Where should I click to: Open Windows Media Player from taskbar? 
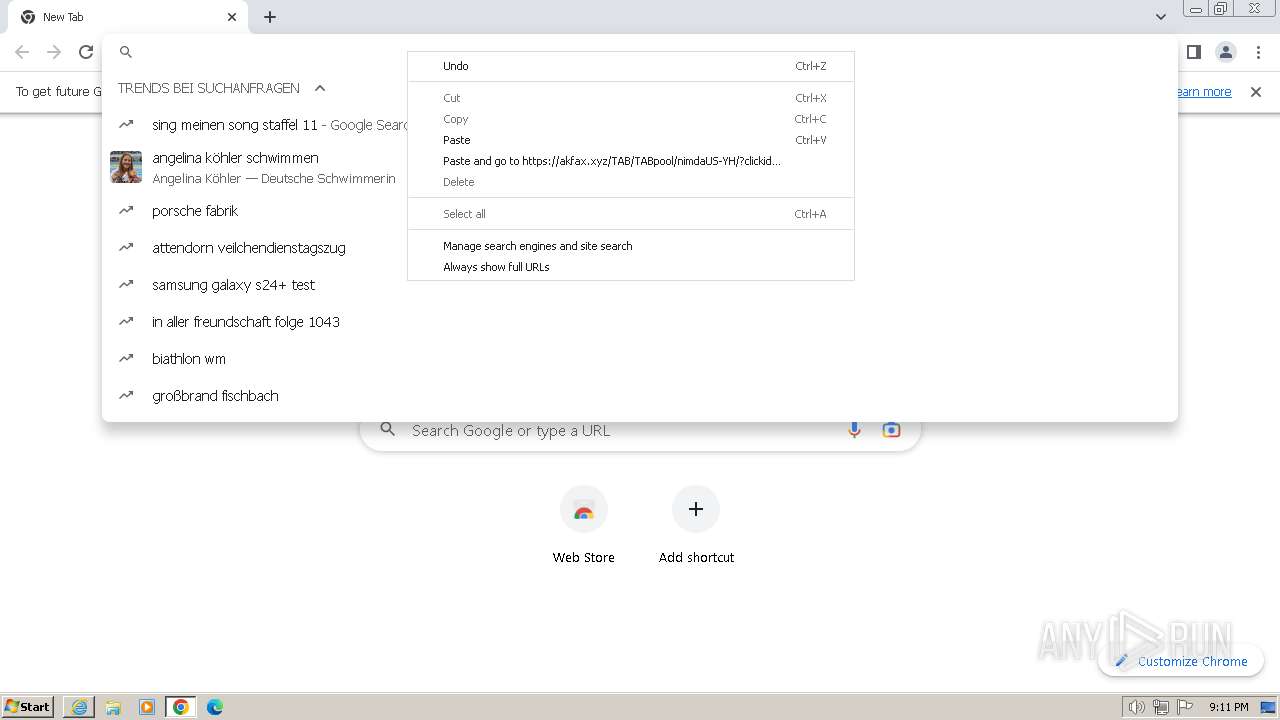[x=147, y=707]
